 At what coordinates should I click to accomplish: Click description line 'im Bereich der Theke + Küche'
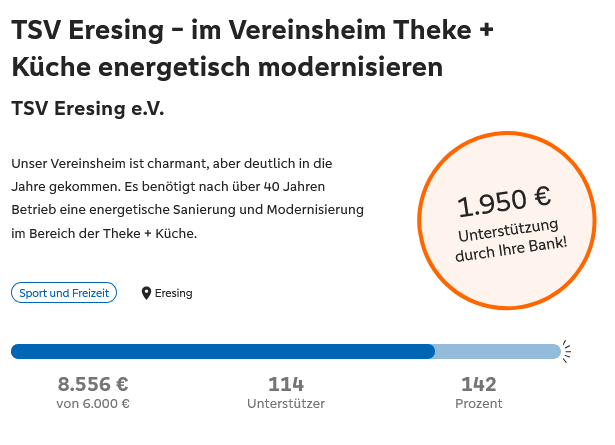coord(105,234)
